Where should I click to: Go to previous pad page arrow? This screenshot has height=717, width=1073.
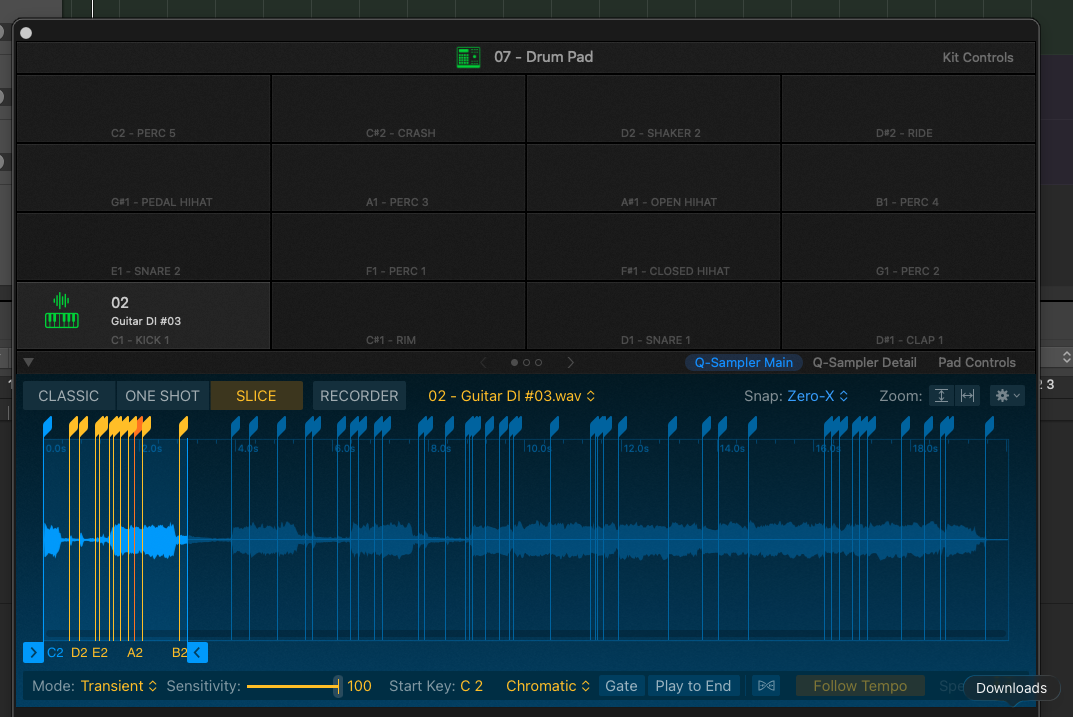(x=483, y=363)
